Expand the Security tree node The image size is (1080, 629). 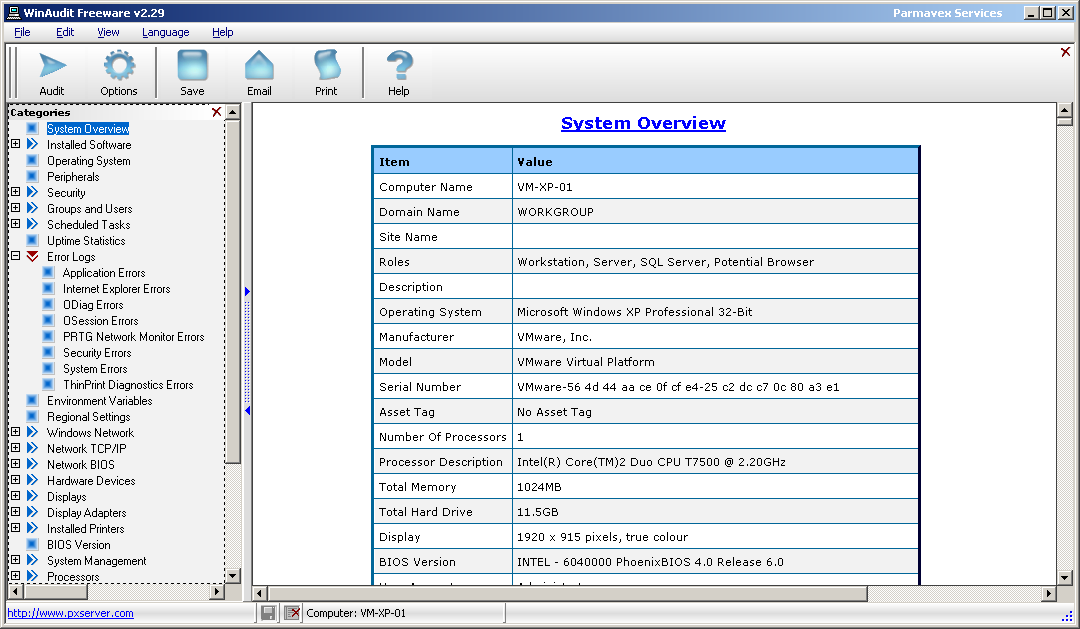click(x=15, y=192)
